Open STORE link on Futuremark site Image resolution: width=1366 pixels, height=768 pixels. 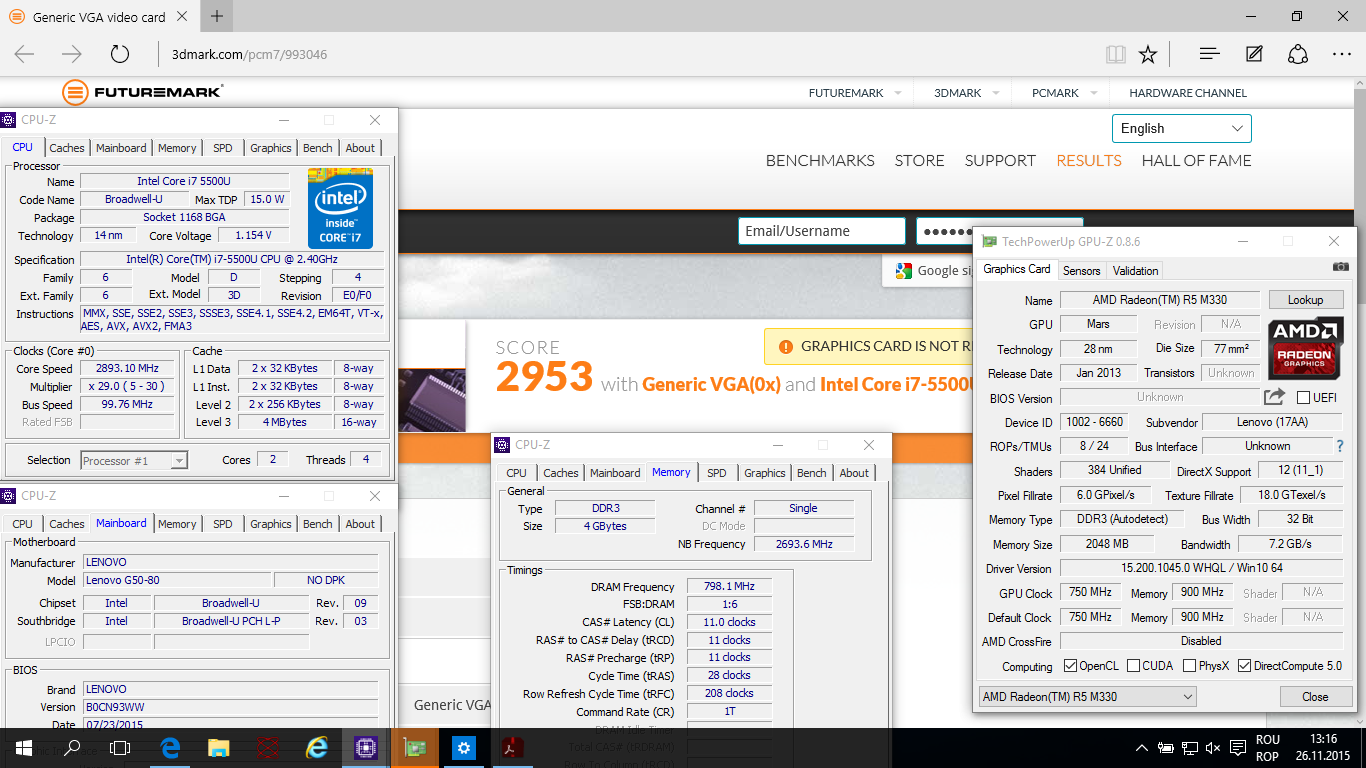pyautogui.click(x=920, y=160)
